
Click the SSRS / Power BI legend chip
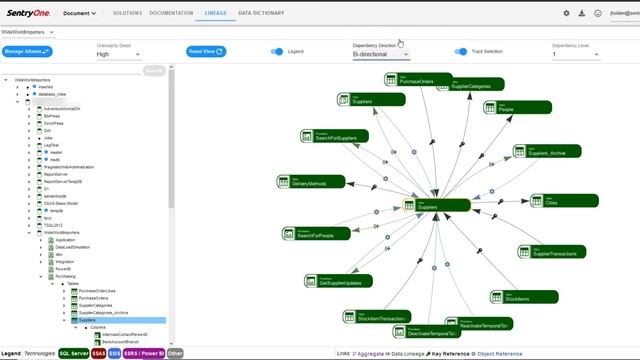point(144,353)
